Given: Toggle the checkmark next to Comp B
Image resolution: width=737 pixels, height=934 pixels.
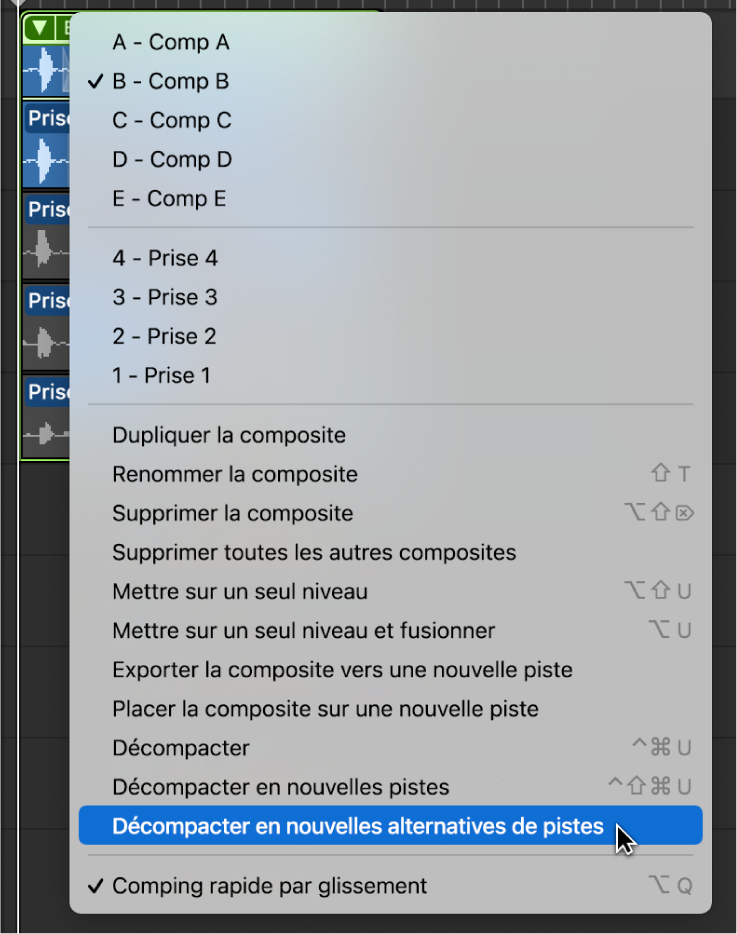Looking at the screenshot, I should coord(170,81).
